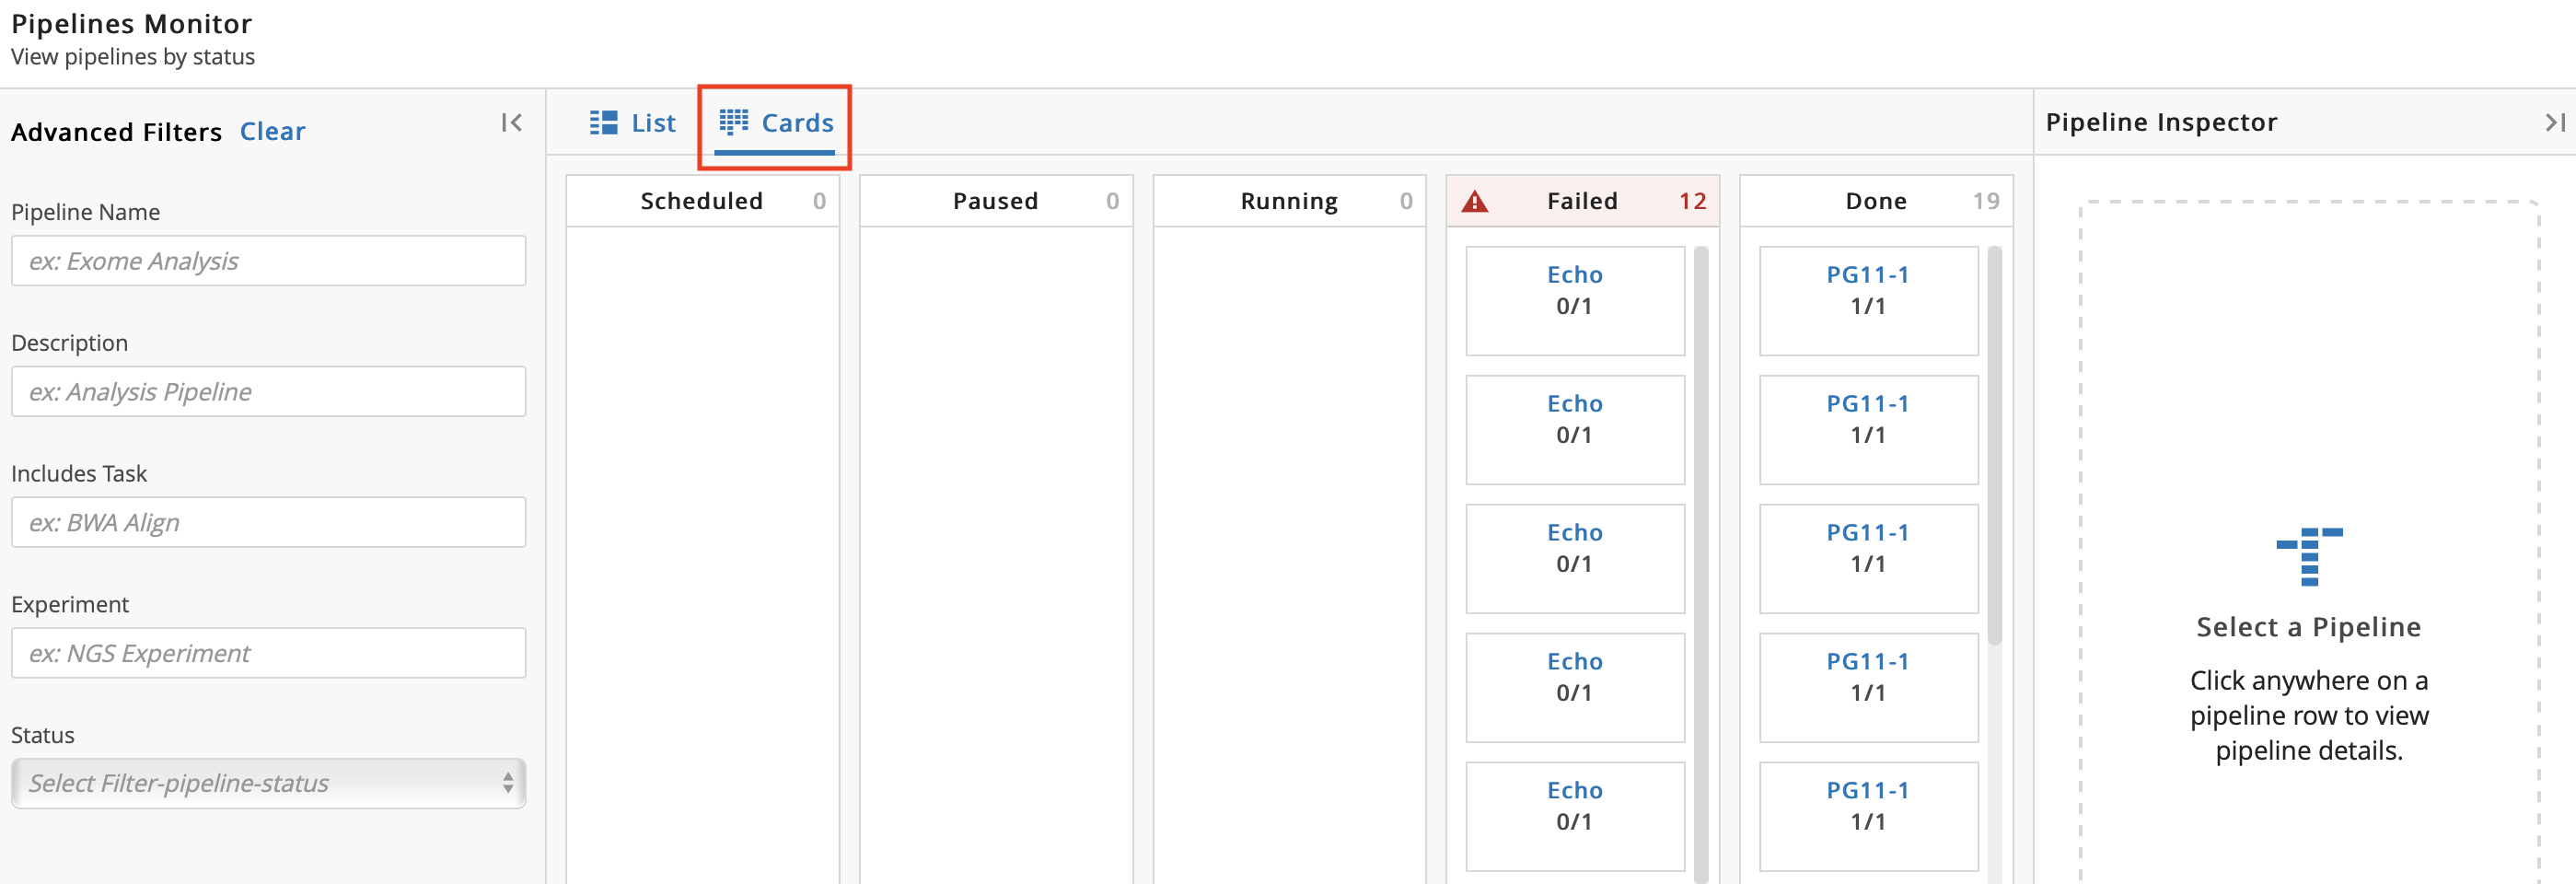Open the third Echo pipeline card

pyautogui.click(x=1575, y=559)
